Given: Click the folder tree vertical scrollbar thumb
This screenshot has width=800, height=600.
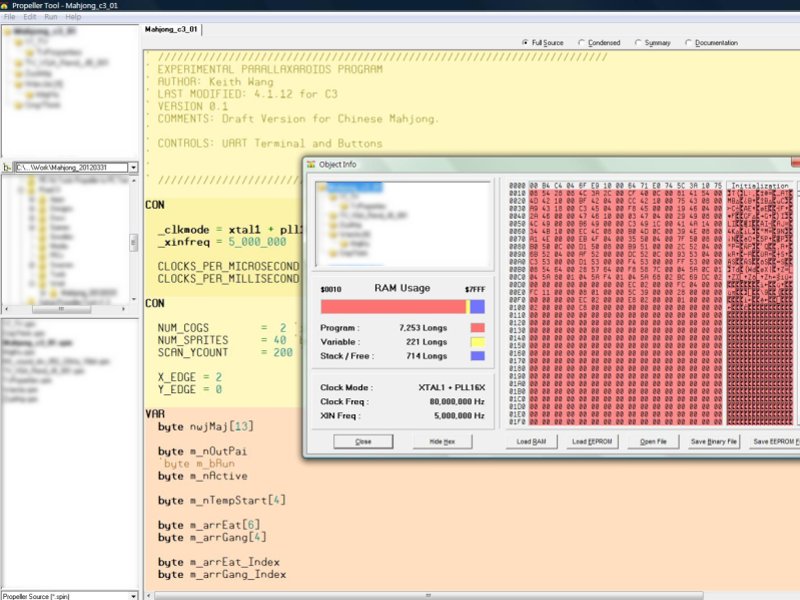Looking at the screenshot, I should tap(134, 242).
